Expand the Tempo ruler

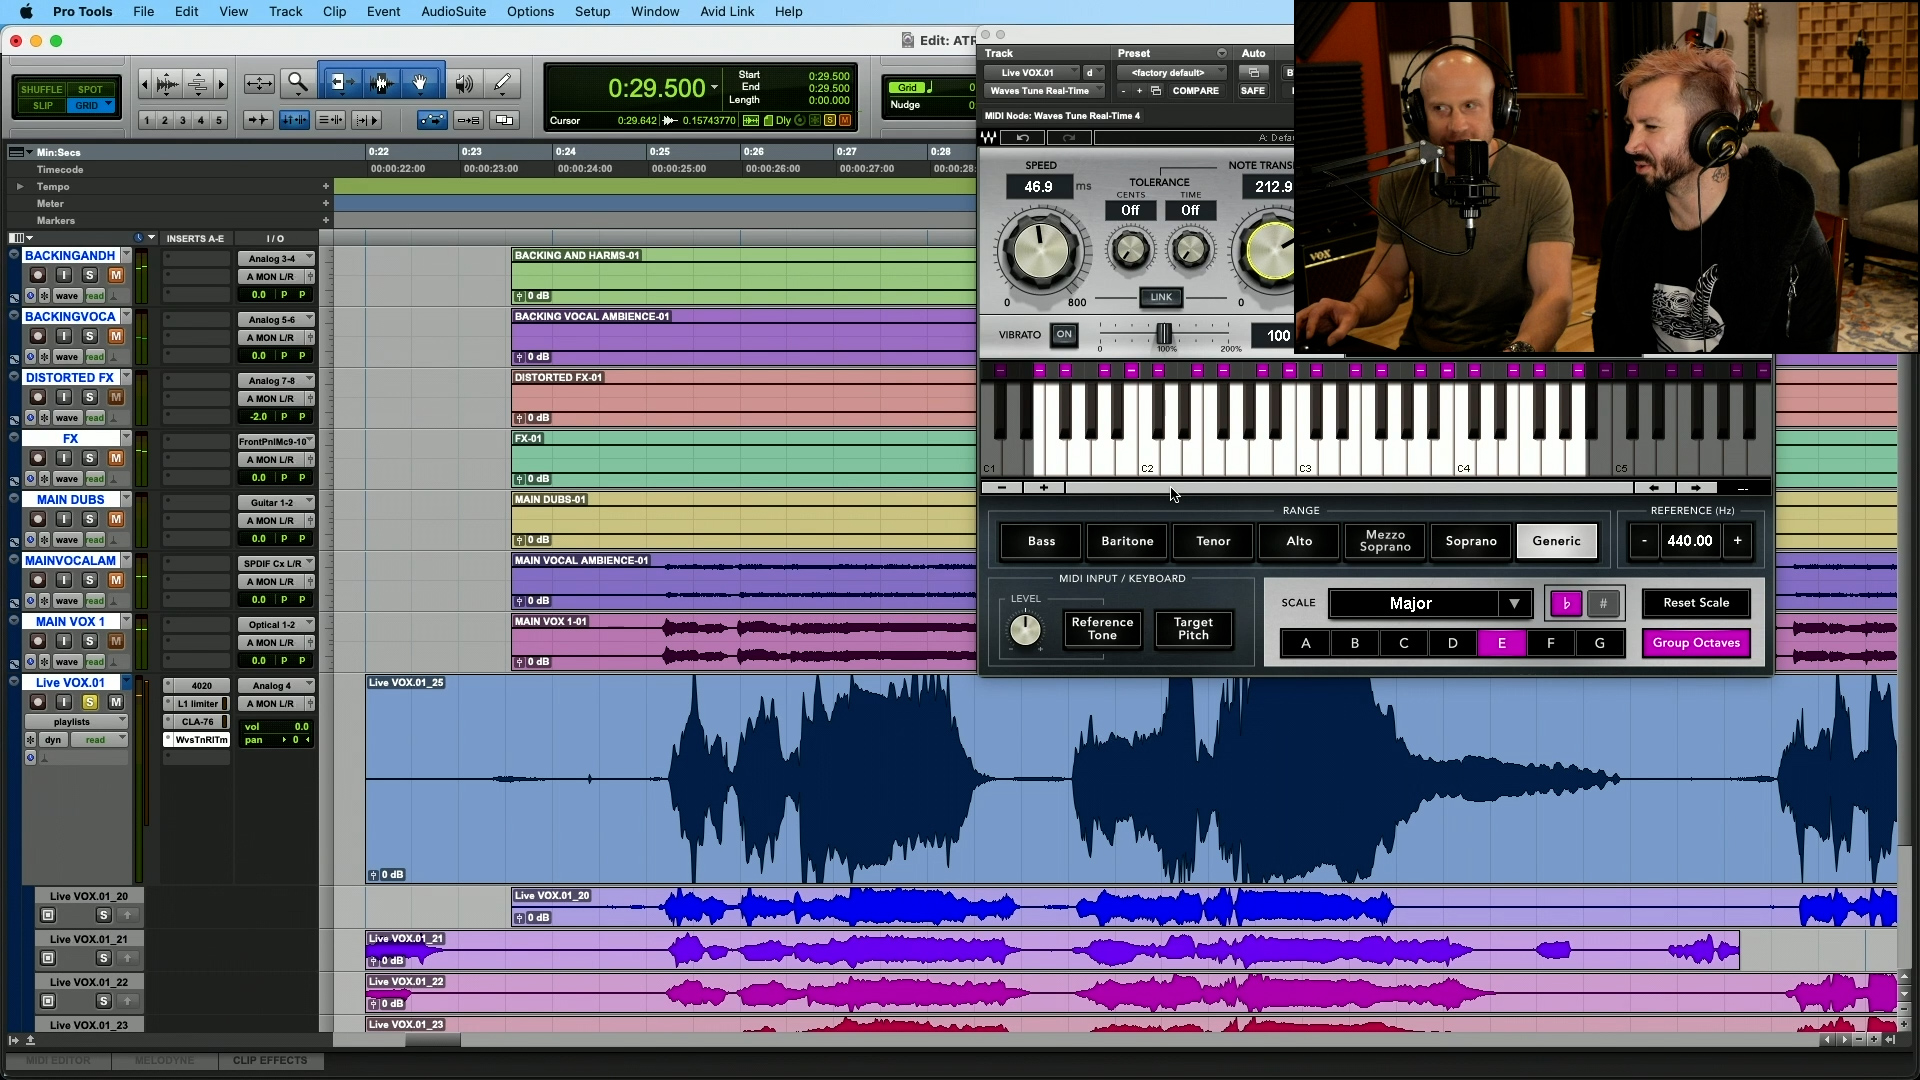point(19,186)
